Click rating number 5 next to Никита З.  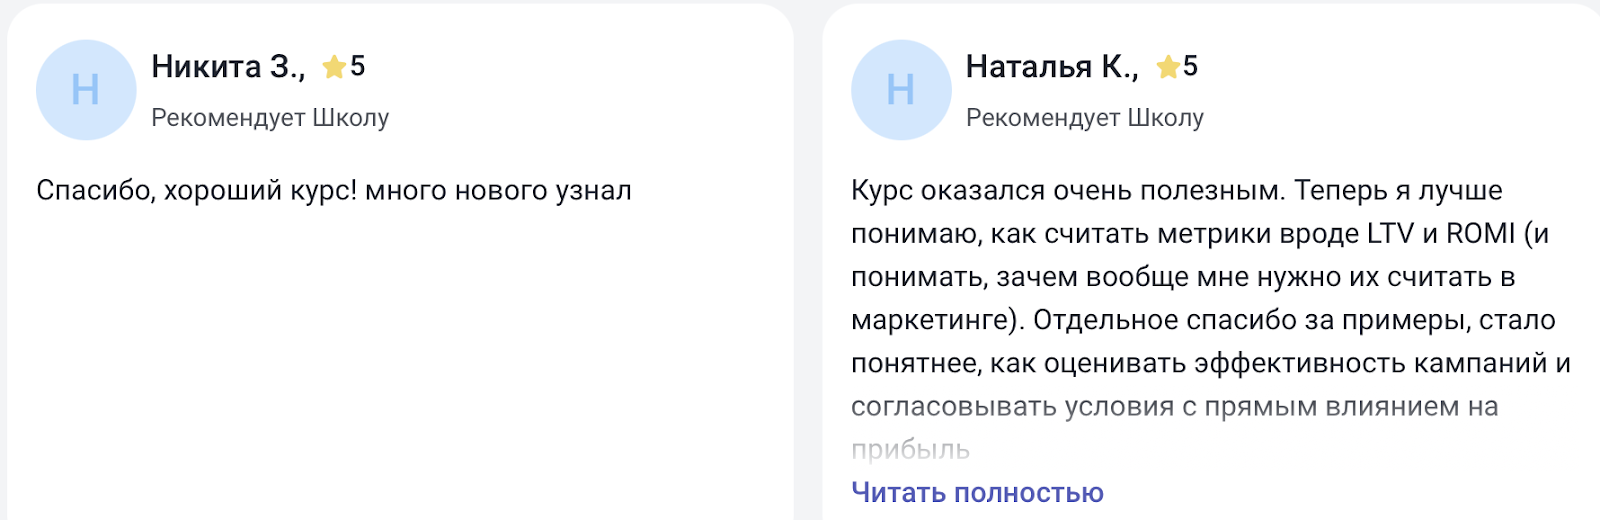(357, 67)
